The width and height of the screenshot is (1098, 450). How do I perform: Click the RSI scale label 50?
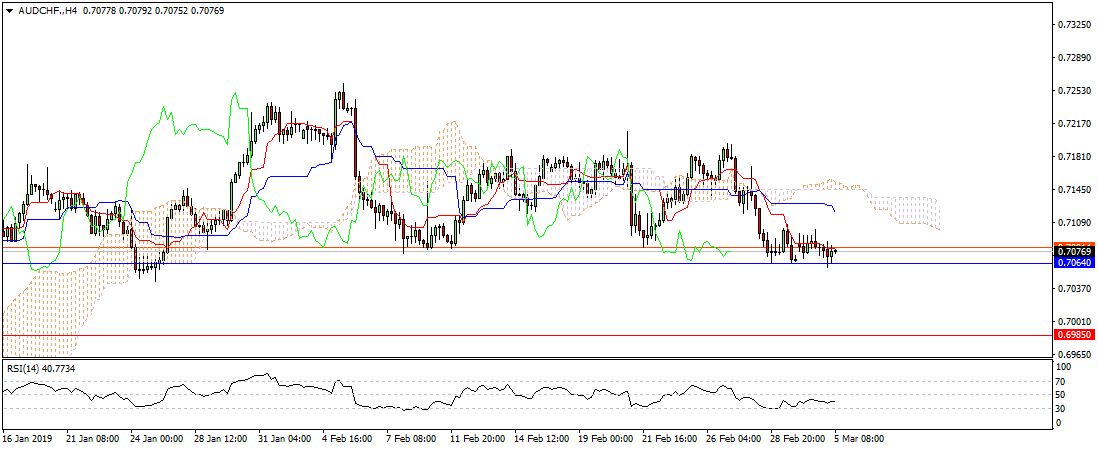click(1062, 395)
